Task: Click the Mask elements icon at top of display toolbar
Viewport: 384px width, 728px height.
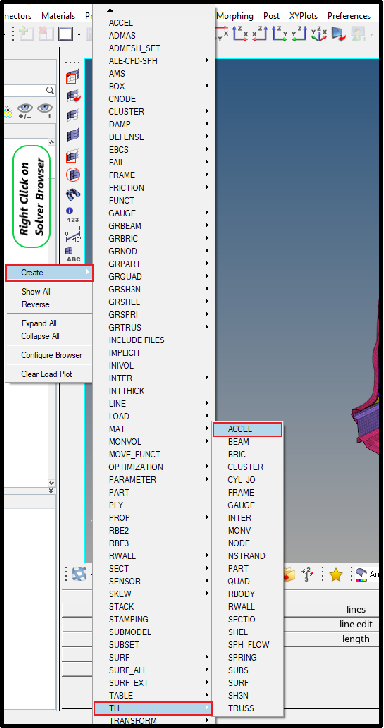Action: pyautogui.click(x=72, y=77)
